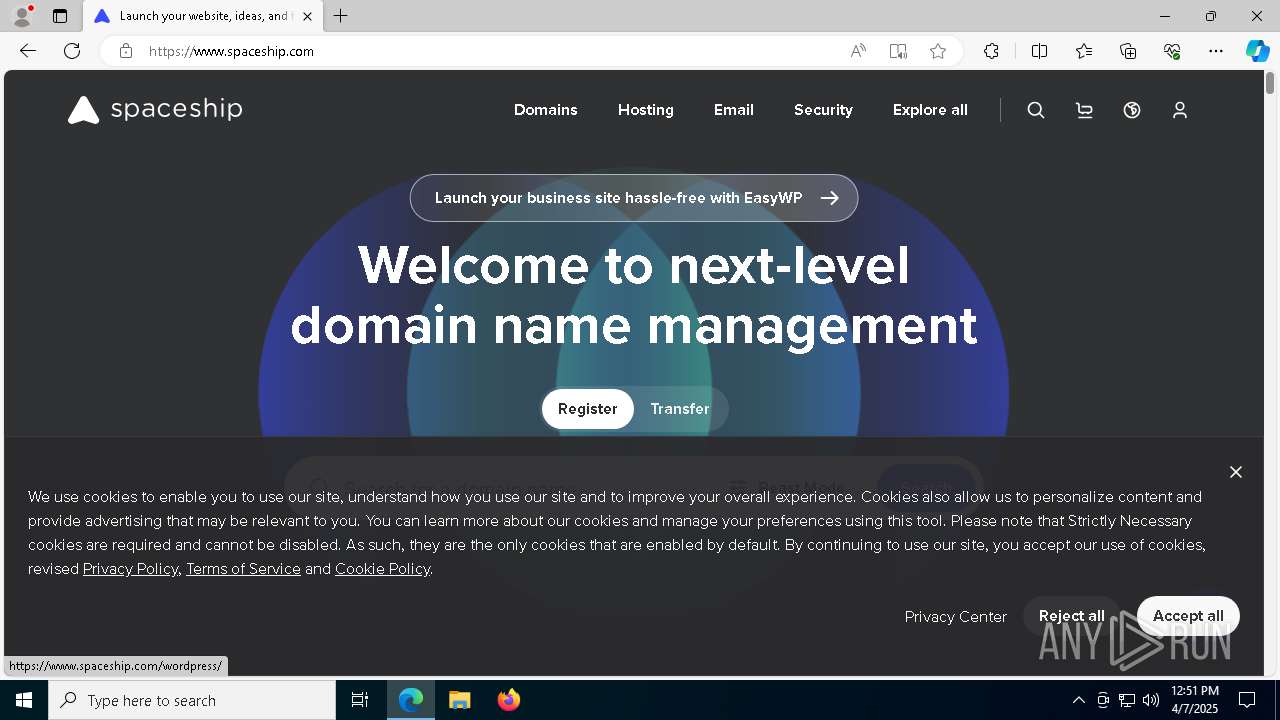
Task: Open the taskbar clock showing 12:51 PM
Action: click(x=1195, y=700)
